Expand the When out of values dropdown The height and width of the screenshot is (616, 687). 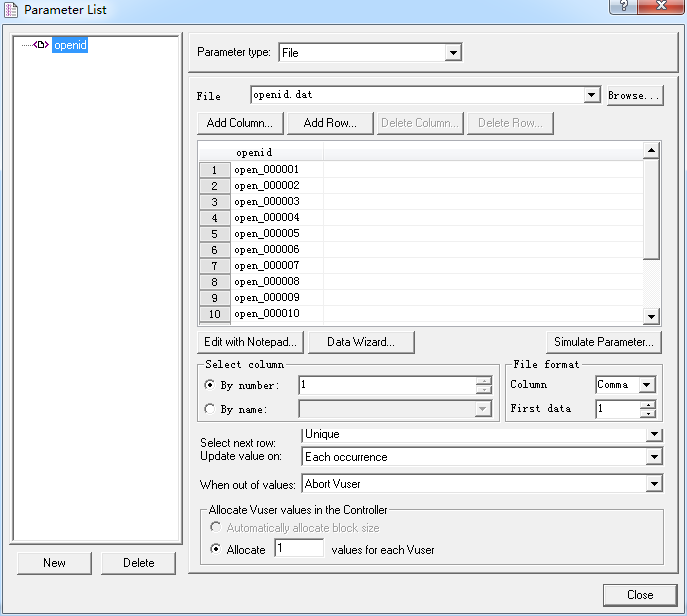654,484
